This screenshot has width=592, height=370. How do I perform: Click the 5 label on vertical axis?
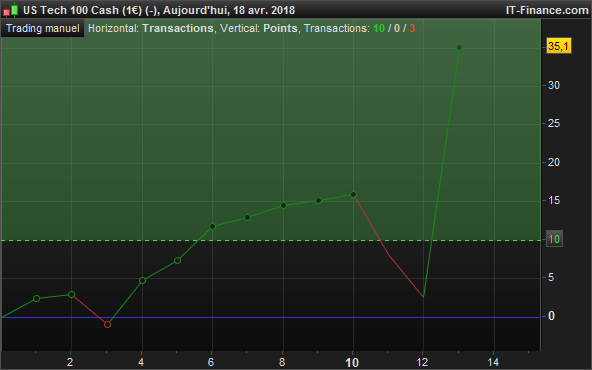(x=551, y=278)
